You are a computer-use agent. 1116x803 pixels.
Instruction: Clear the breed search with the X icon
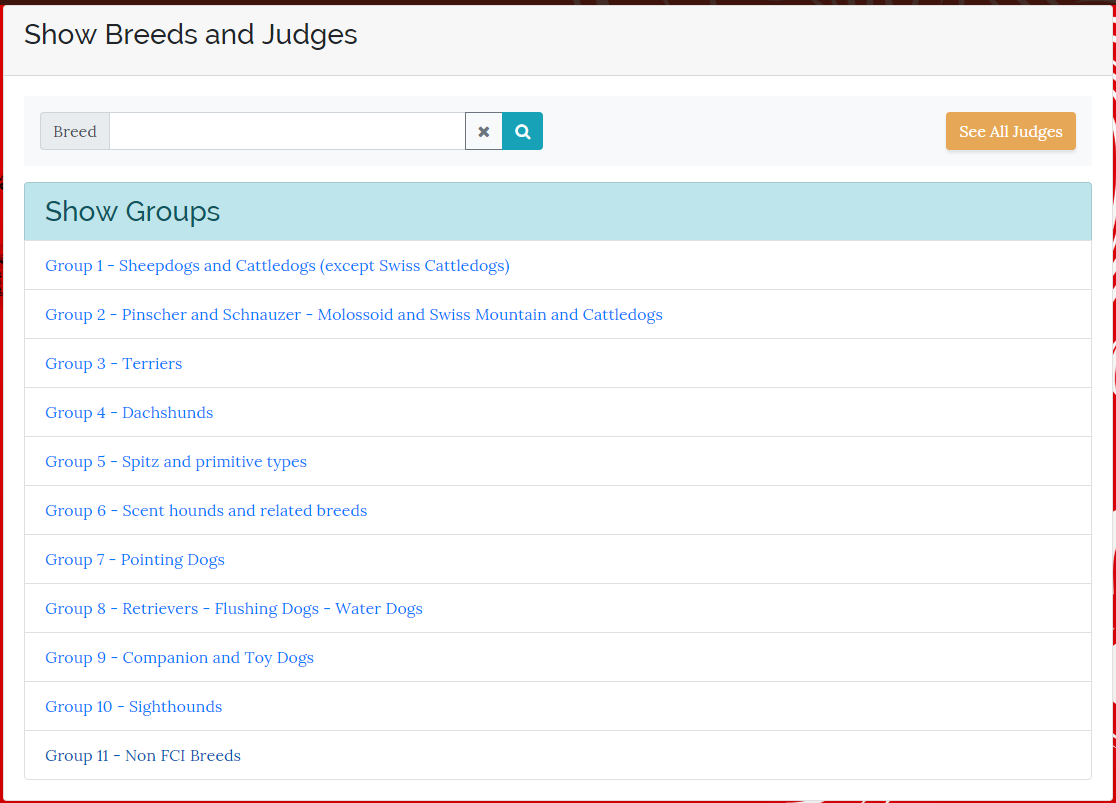click(484, 131)
